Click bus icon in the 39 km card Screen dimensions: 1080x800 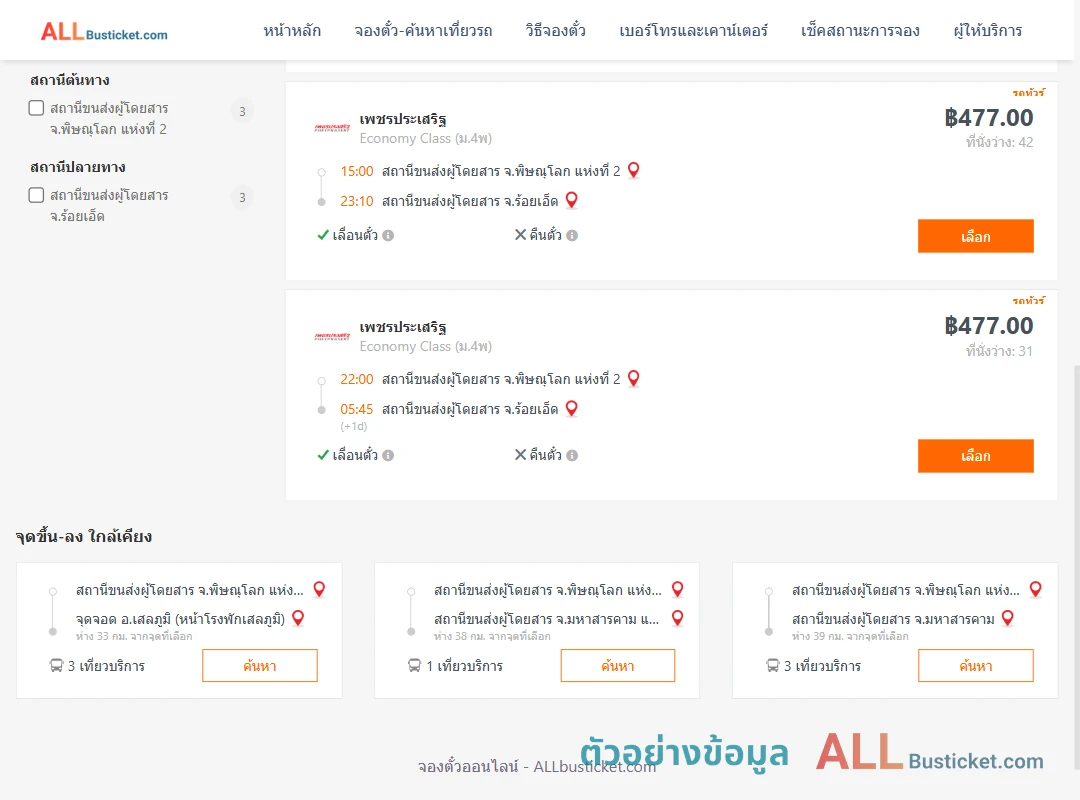(773, 666)
